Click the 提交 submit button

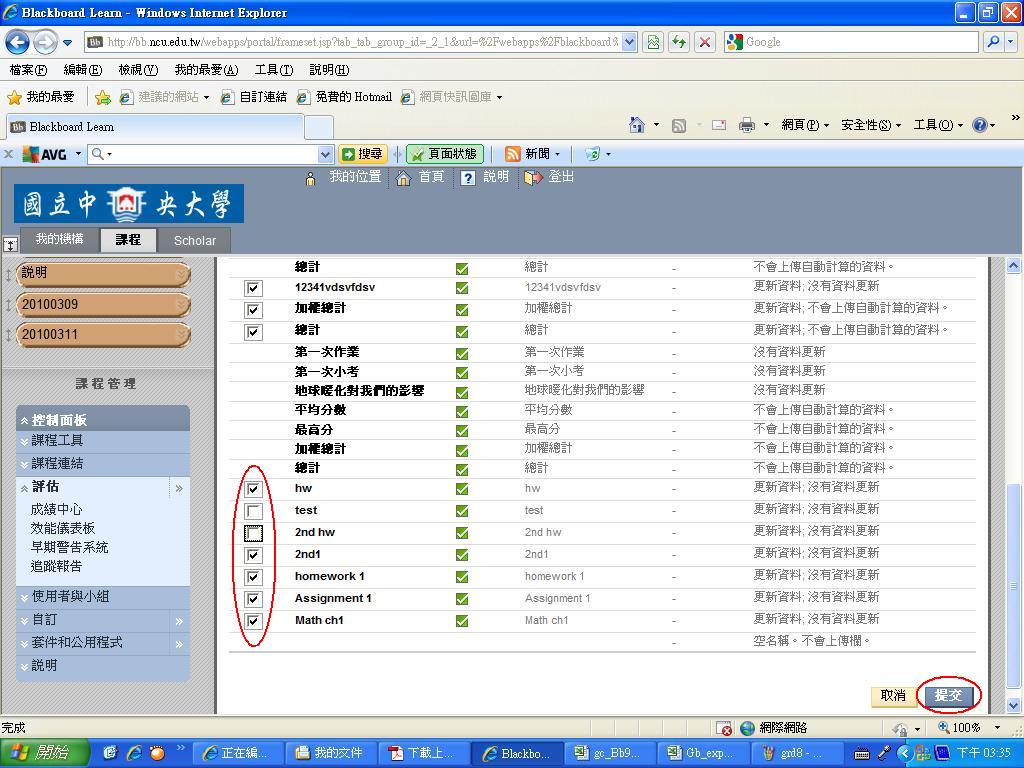947,695
